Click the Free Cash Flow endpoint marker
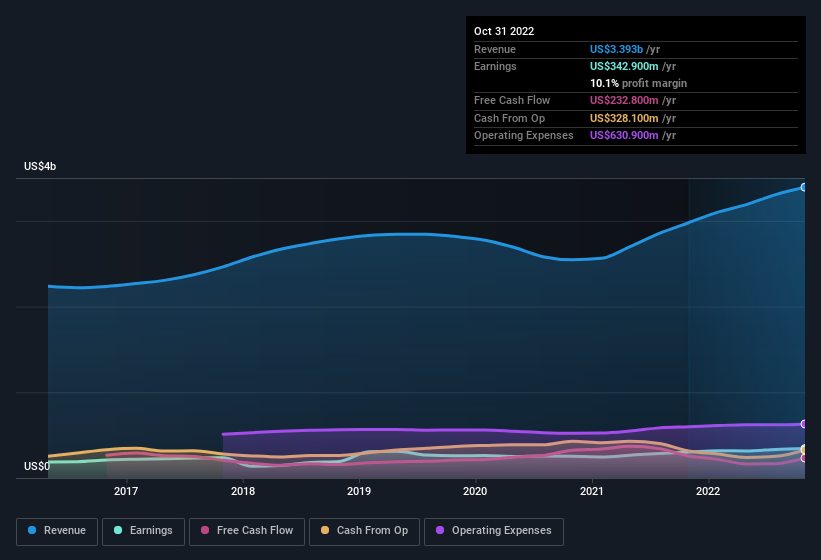 tap(804, 458)
